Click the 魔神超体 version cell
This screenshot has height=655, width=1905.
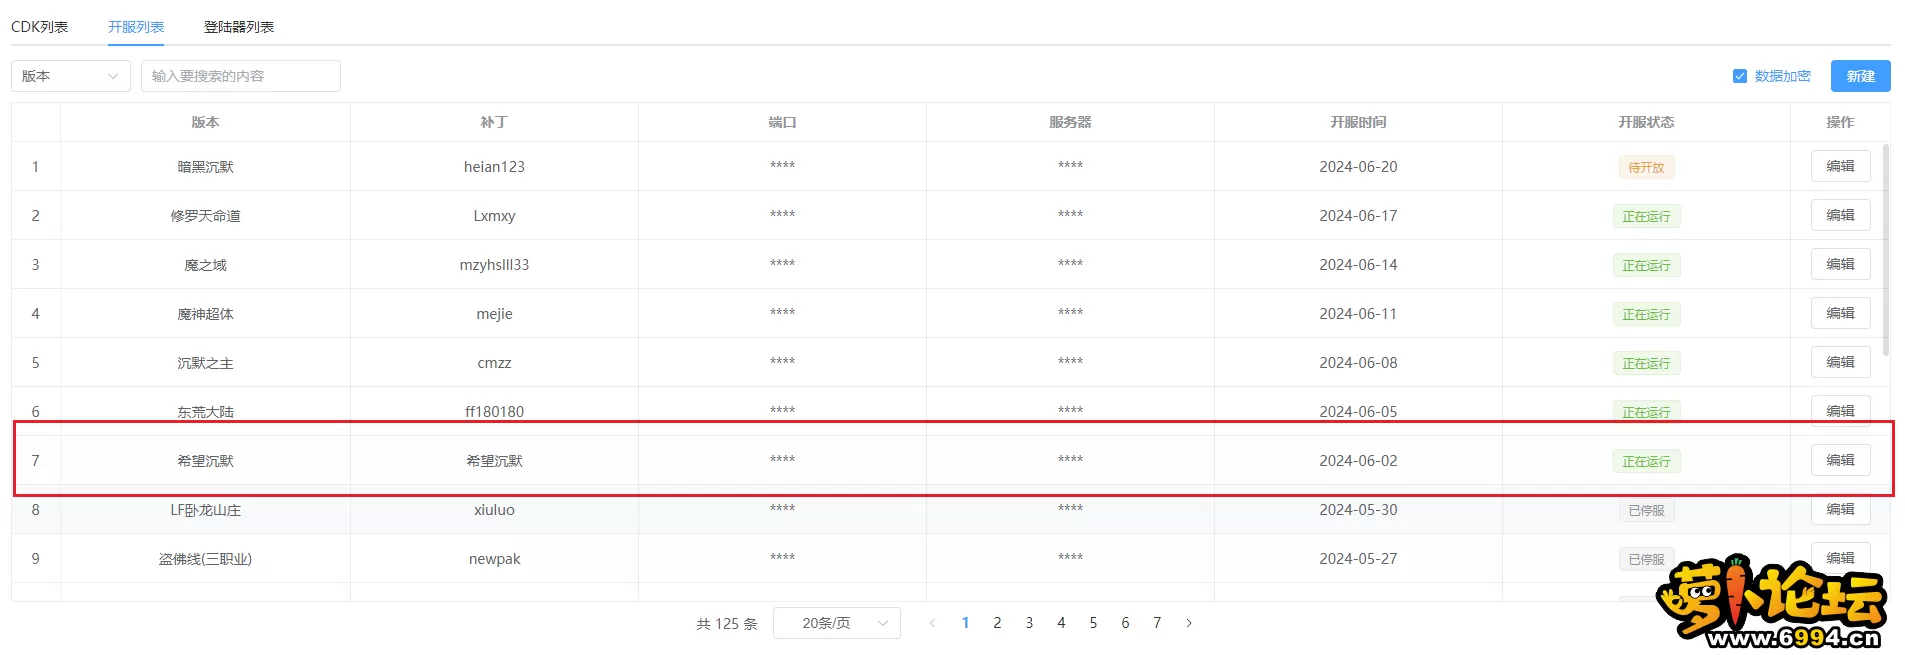205,314
